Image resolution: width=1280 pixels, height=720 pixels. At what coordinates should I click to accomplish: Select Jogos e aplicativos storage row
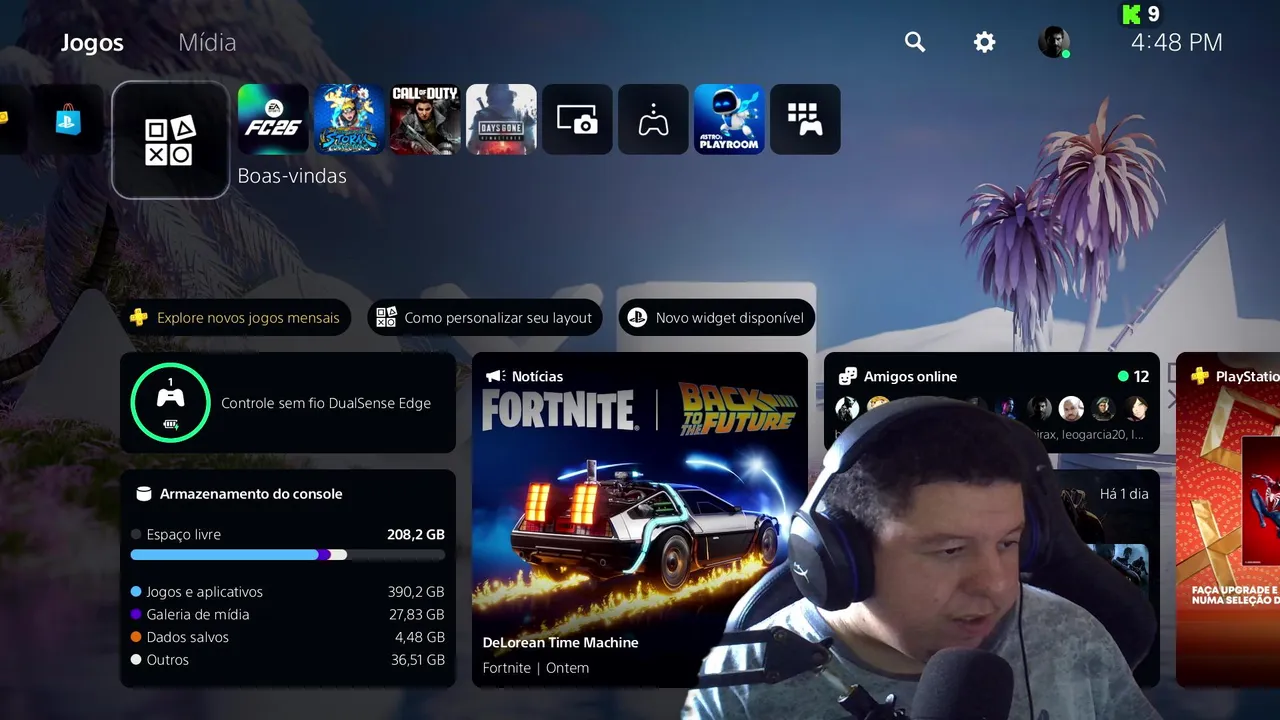(288, 592)
